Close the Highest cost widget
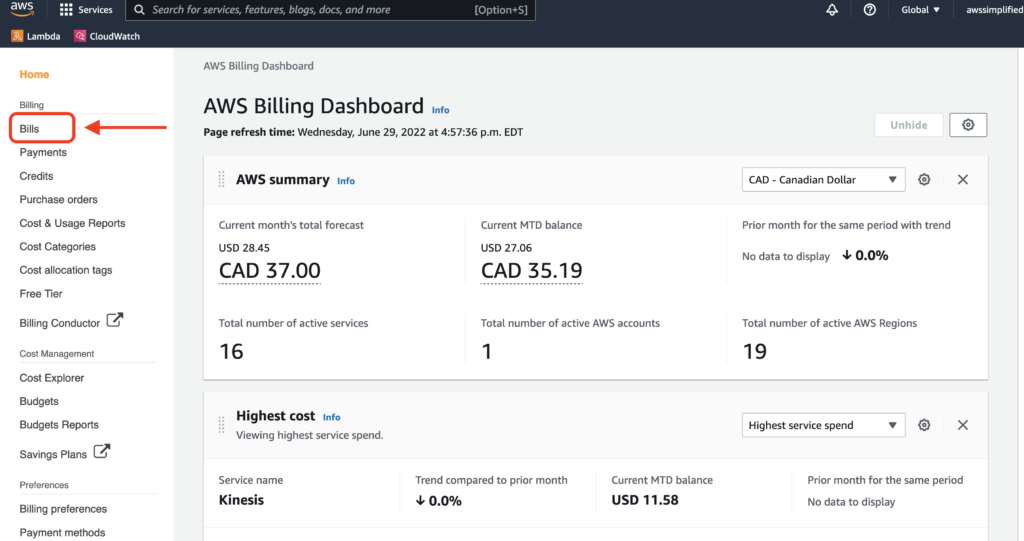Image resolution: width=1024 pixels, height=541 pixels. tap(962, 425)
